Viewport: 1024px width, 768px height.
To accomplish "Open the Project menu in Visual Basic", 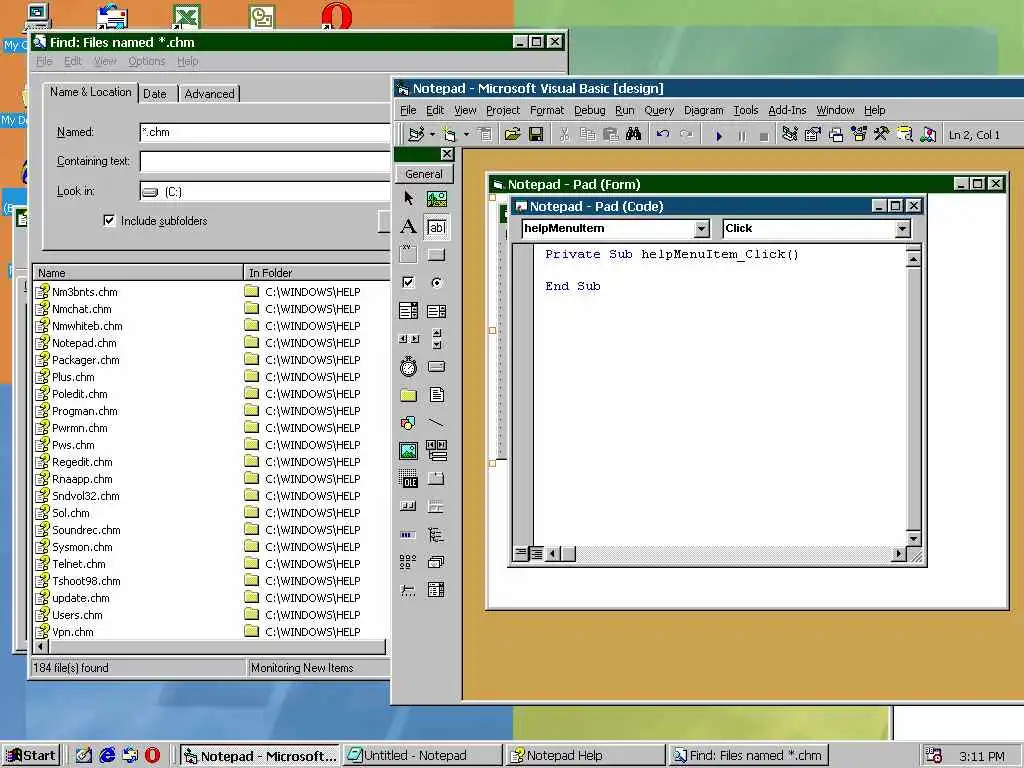I will (x=503, y=110).
